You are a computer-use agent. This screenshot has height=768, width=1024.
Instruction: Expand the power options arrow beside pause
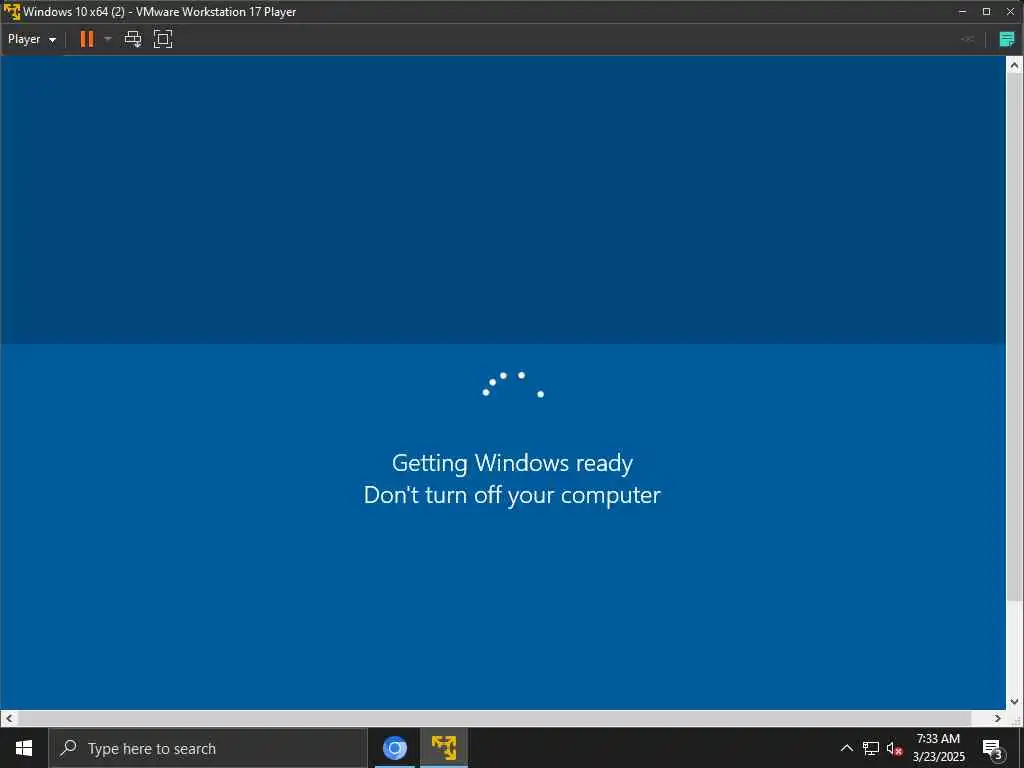coord(108,39)
